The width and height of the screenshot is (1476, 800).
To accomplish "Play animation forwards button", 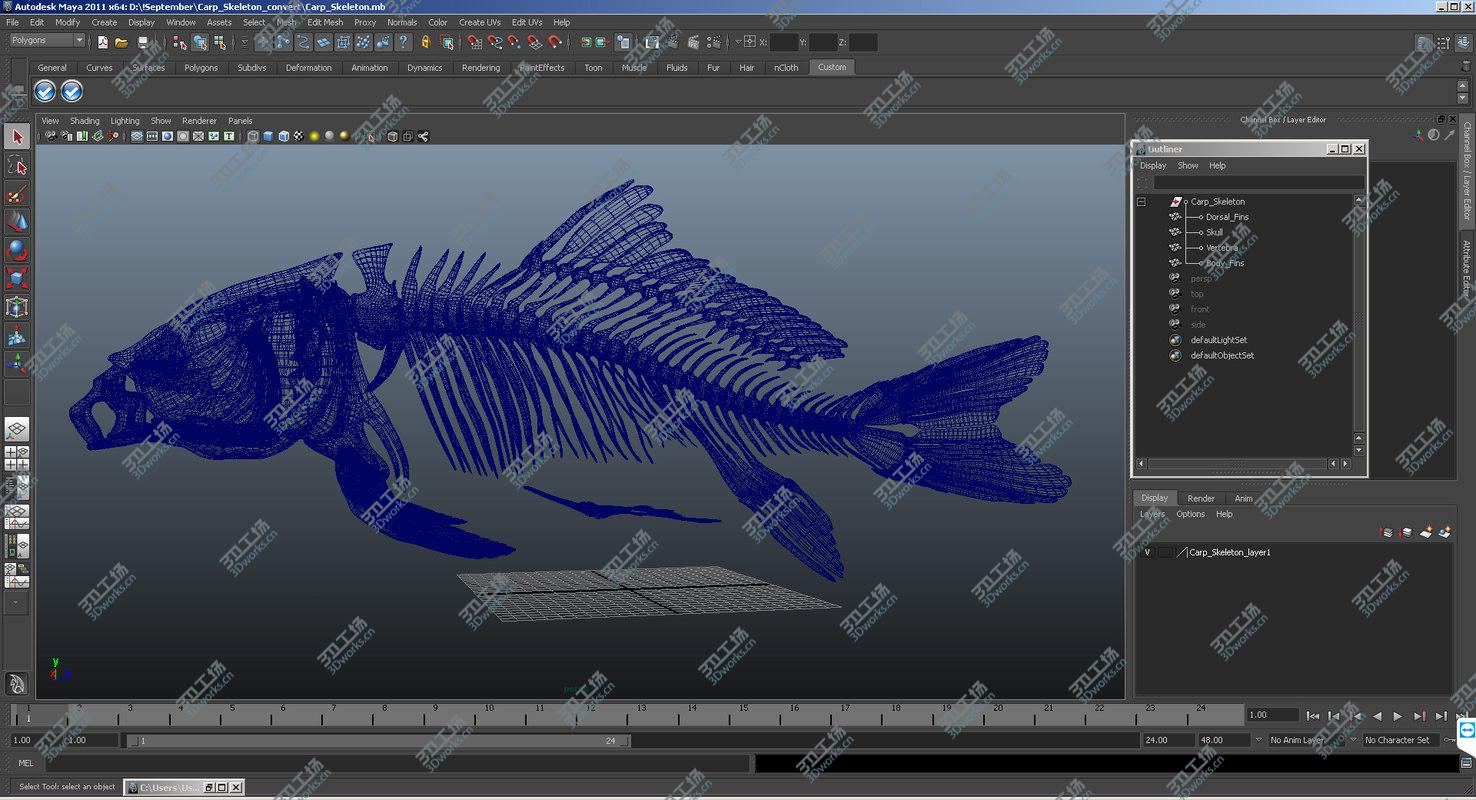I will (x=1398, y=716).
